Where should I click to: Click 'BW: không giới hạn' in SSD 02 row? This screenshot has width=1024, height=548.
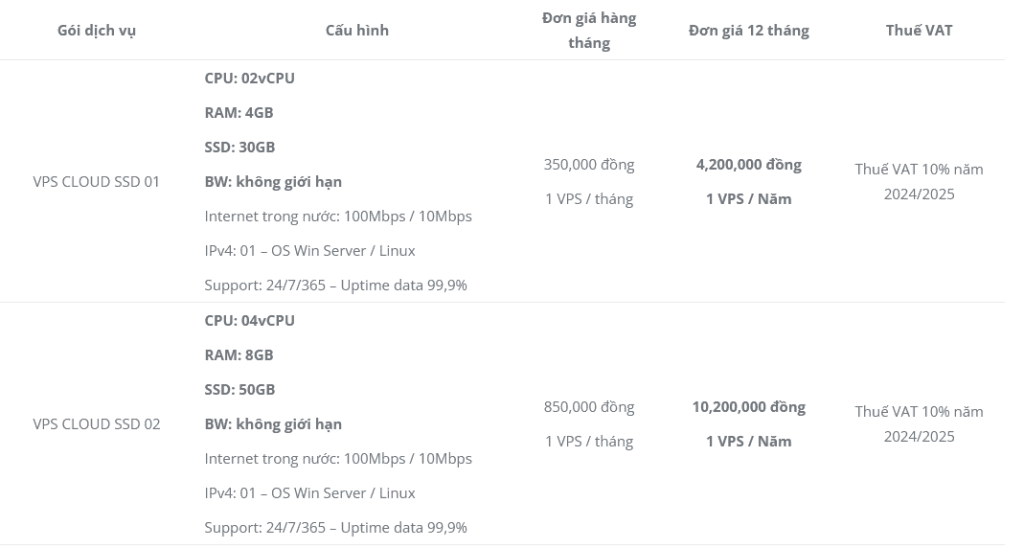point(273,425)
